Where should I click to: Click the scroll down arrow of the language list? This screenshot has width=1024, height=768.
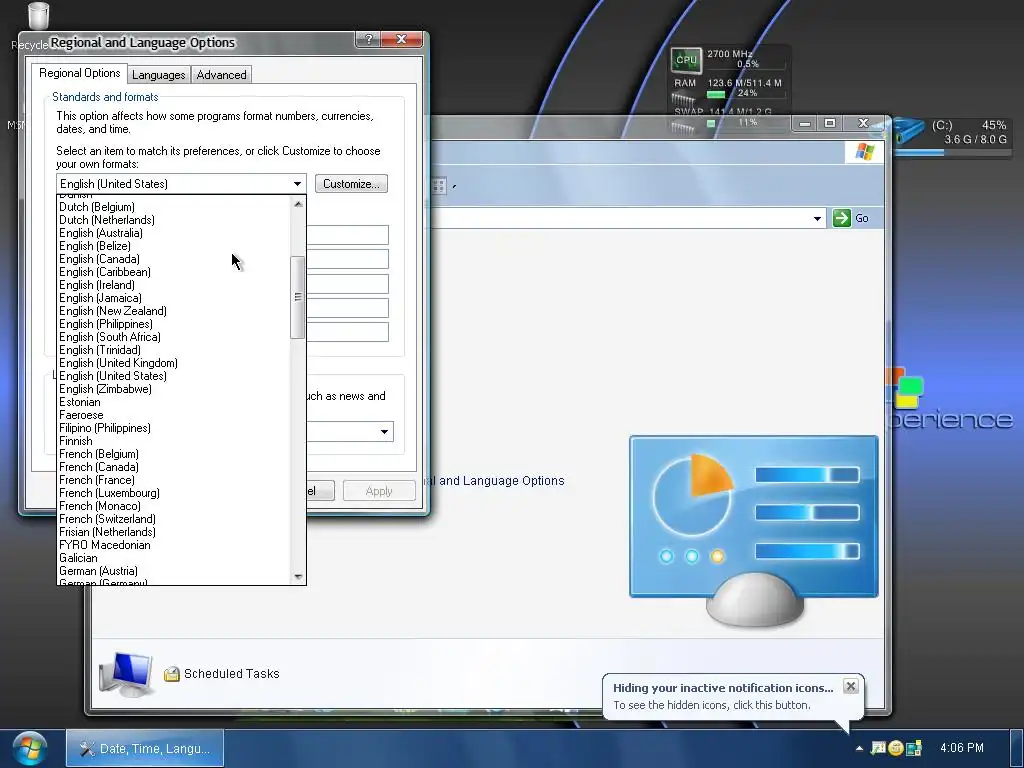pos(298,577)
